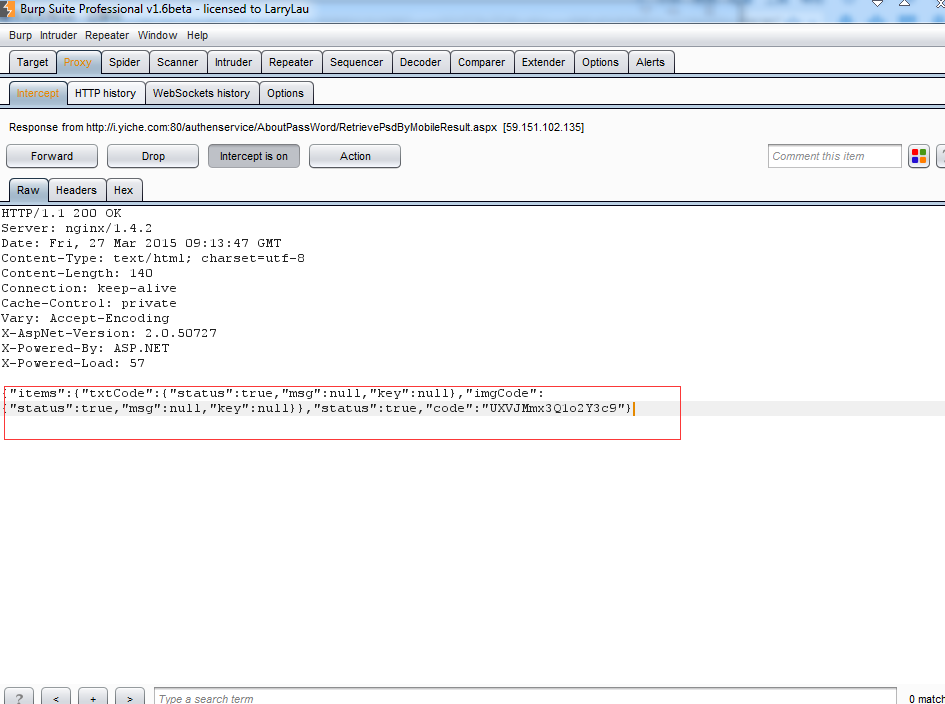
Task: Select the main Proxy tab
Action: coord(78,62)
